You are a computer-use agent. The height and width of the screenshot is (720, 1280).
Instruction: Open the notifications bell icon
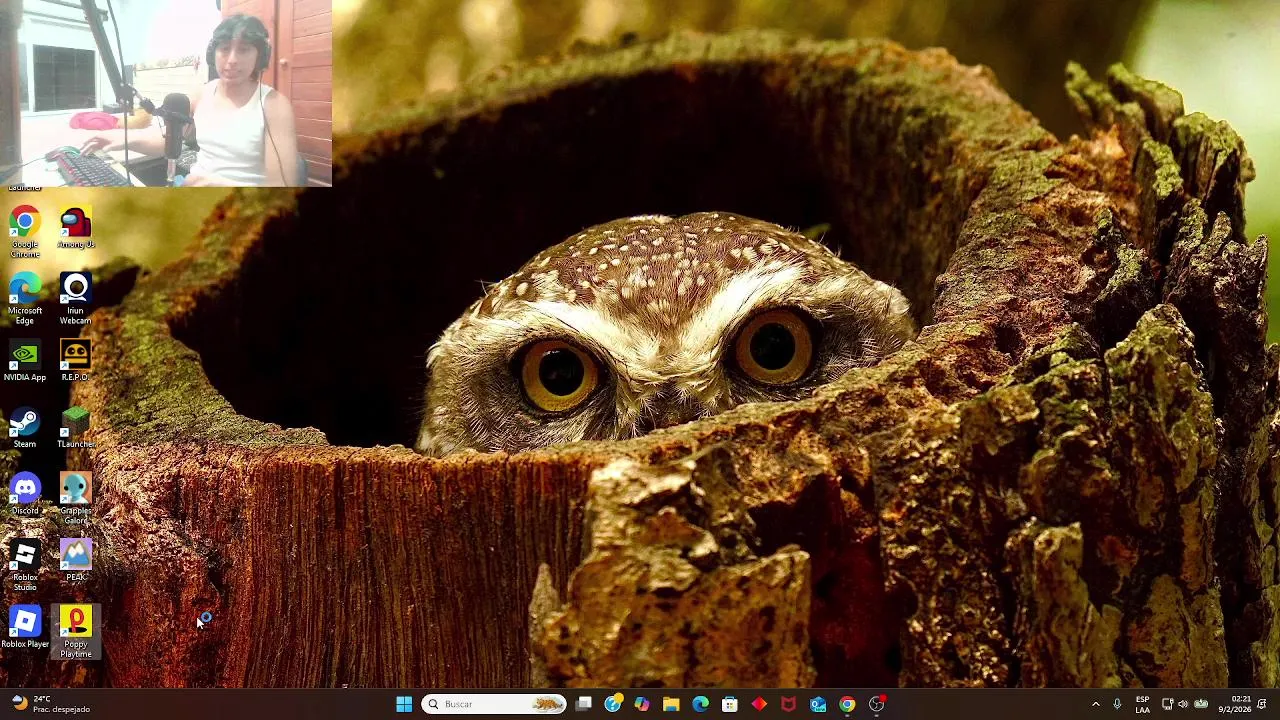1262,704
